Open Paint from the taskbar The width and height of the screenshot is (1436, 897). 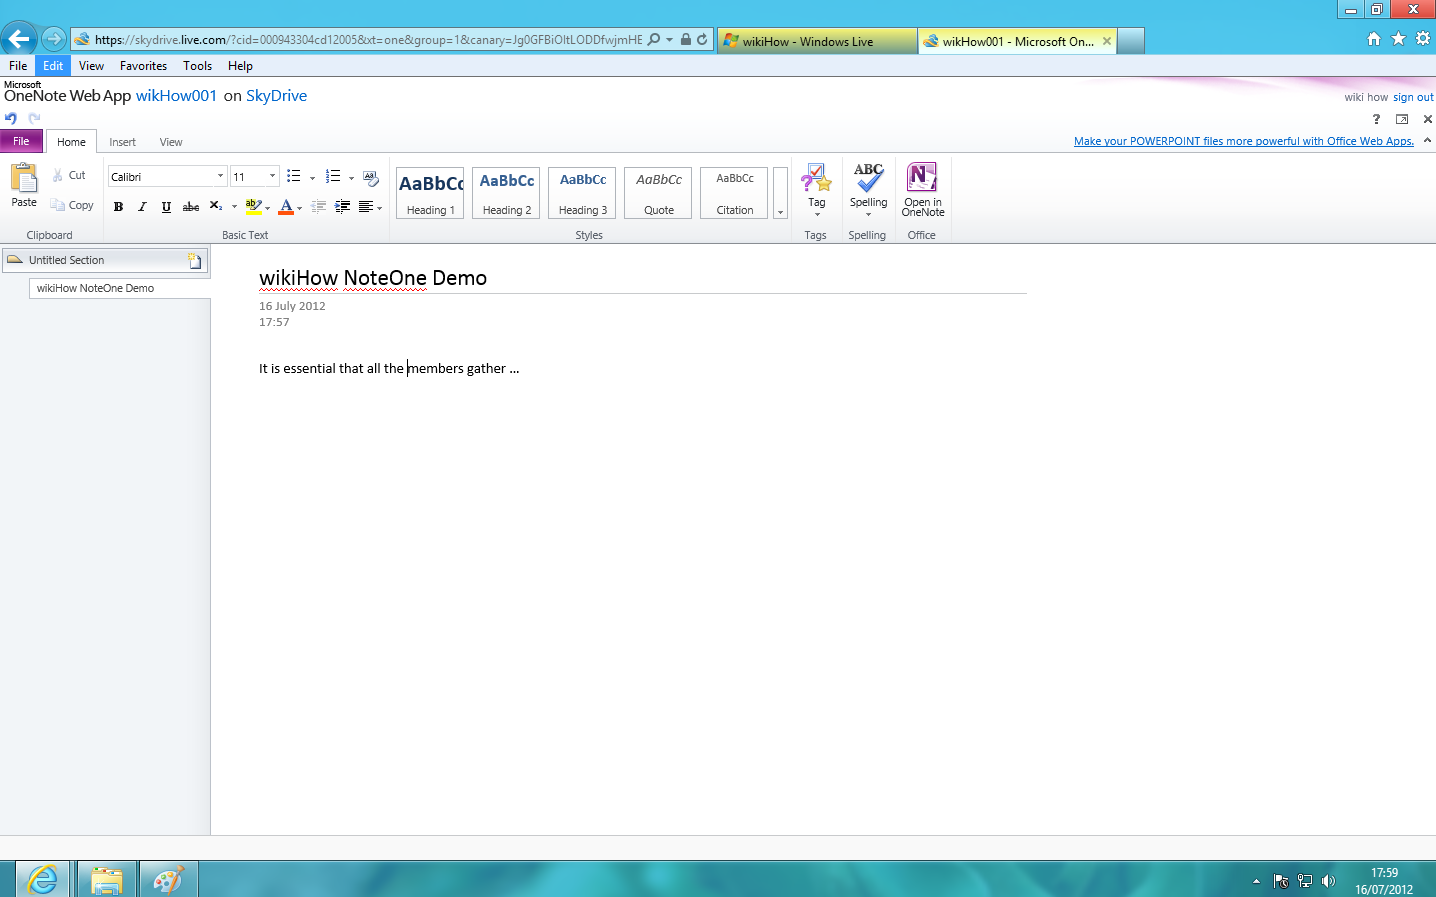tap(168, 880)
